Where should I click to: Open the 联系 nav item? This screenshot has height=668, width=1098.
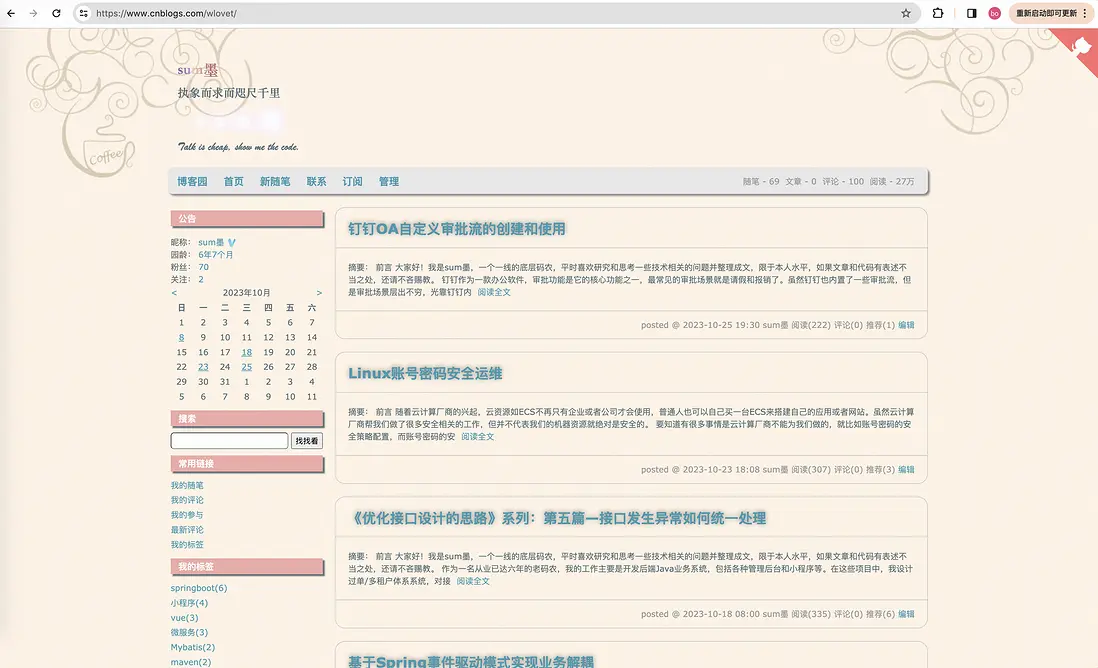point(316,181)
